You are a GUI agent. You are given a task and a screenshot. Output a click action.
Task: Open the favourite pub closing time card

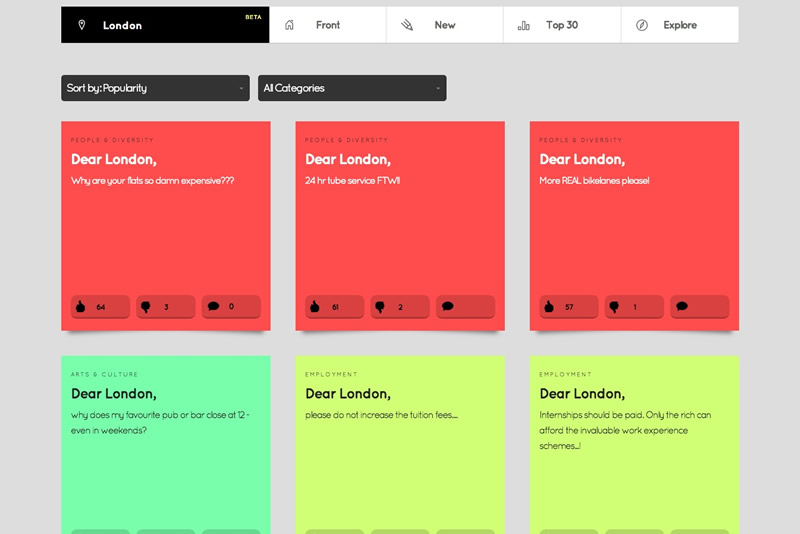pyautogui.click(x=166, y=445)
